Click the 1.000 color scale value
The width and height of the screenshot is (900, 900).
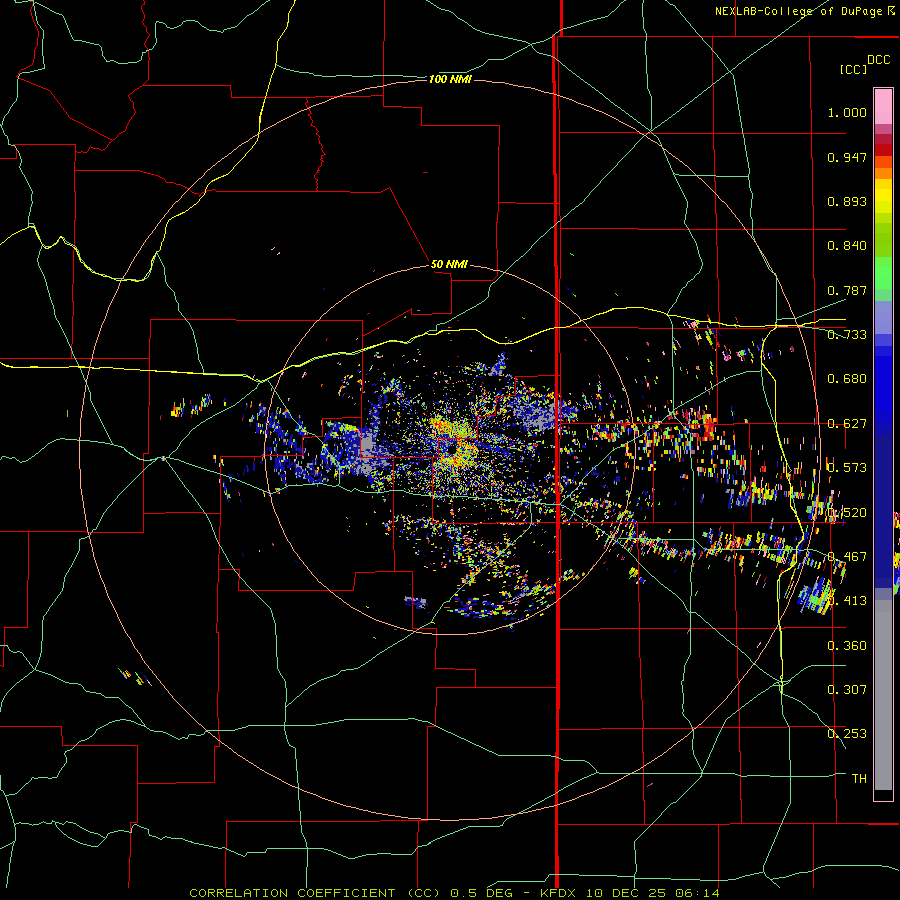click(847, 112)
